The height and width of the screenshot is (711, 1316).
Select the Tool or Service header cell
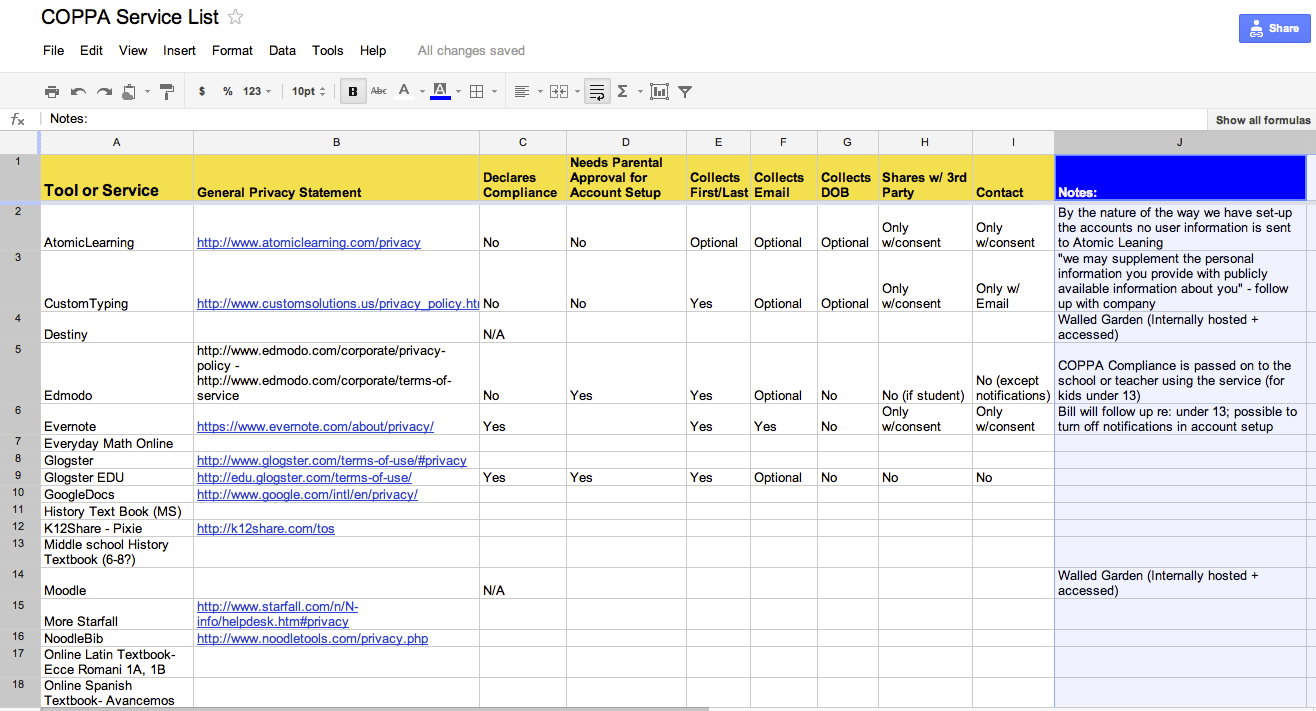coord(117,178)
